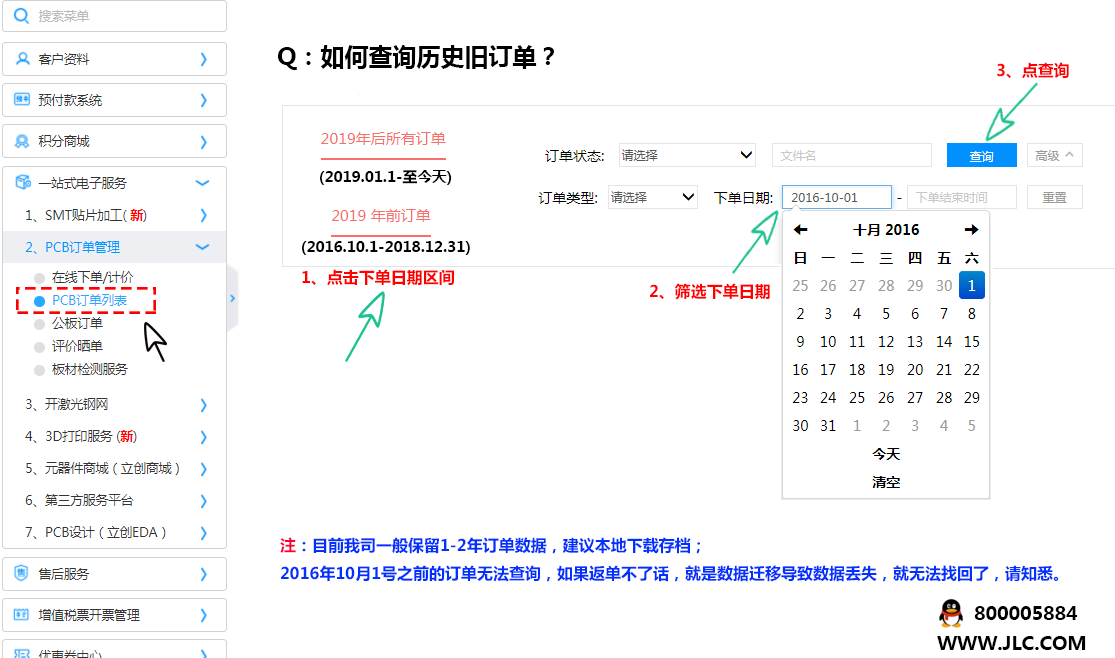Select the 公板订单 radio item
Viewport: 1115px width, 658px height.
pyautogui.click(x=40, y=324)
